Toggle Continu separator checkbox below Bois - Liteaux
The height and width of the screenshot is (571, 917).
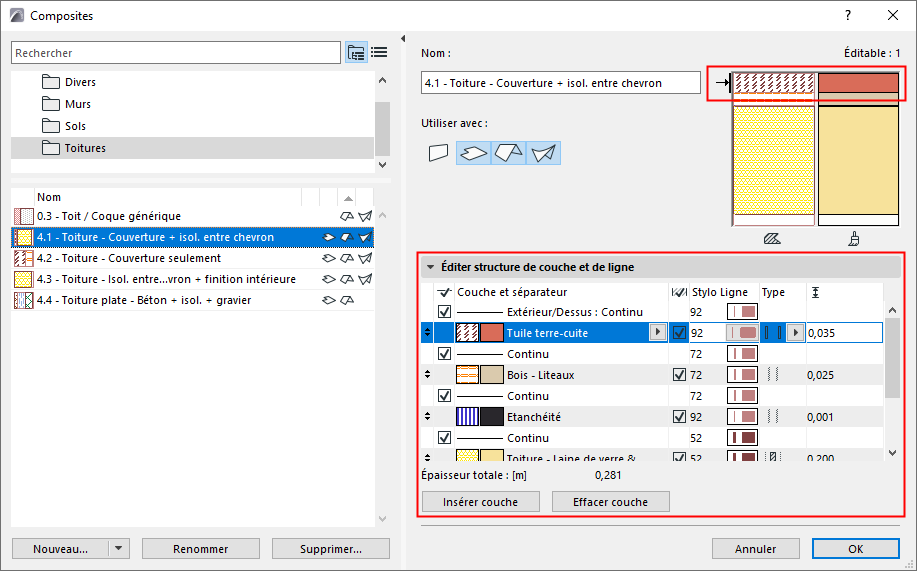[x=444, y=396]
